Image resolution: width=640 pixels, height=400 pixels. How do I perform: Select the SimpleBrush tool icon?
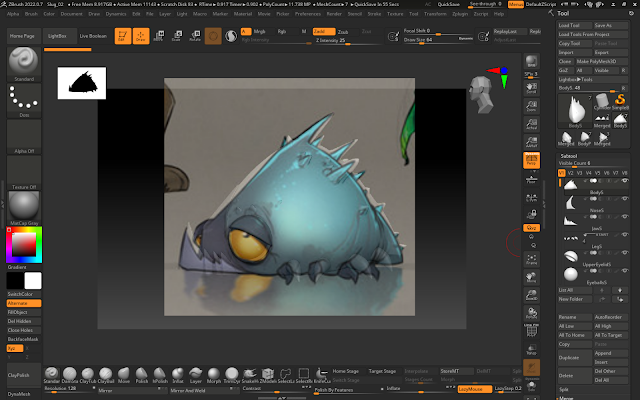coord(620,102)
